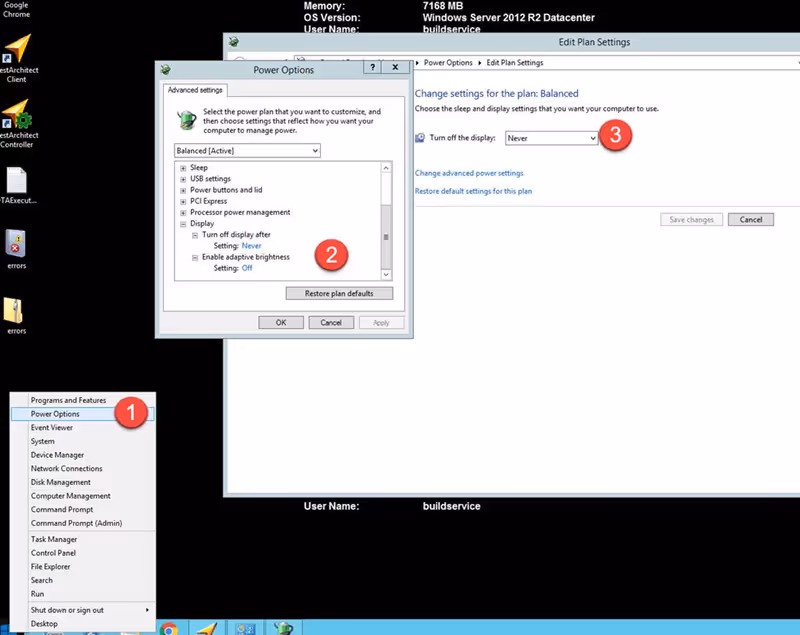Open TestArchitect Controller desktop shortcut
Screen dimensions: 800x635
click(17, 124)
